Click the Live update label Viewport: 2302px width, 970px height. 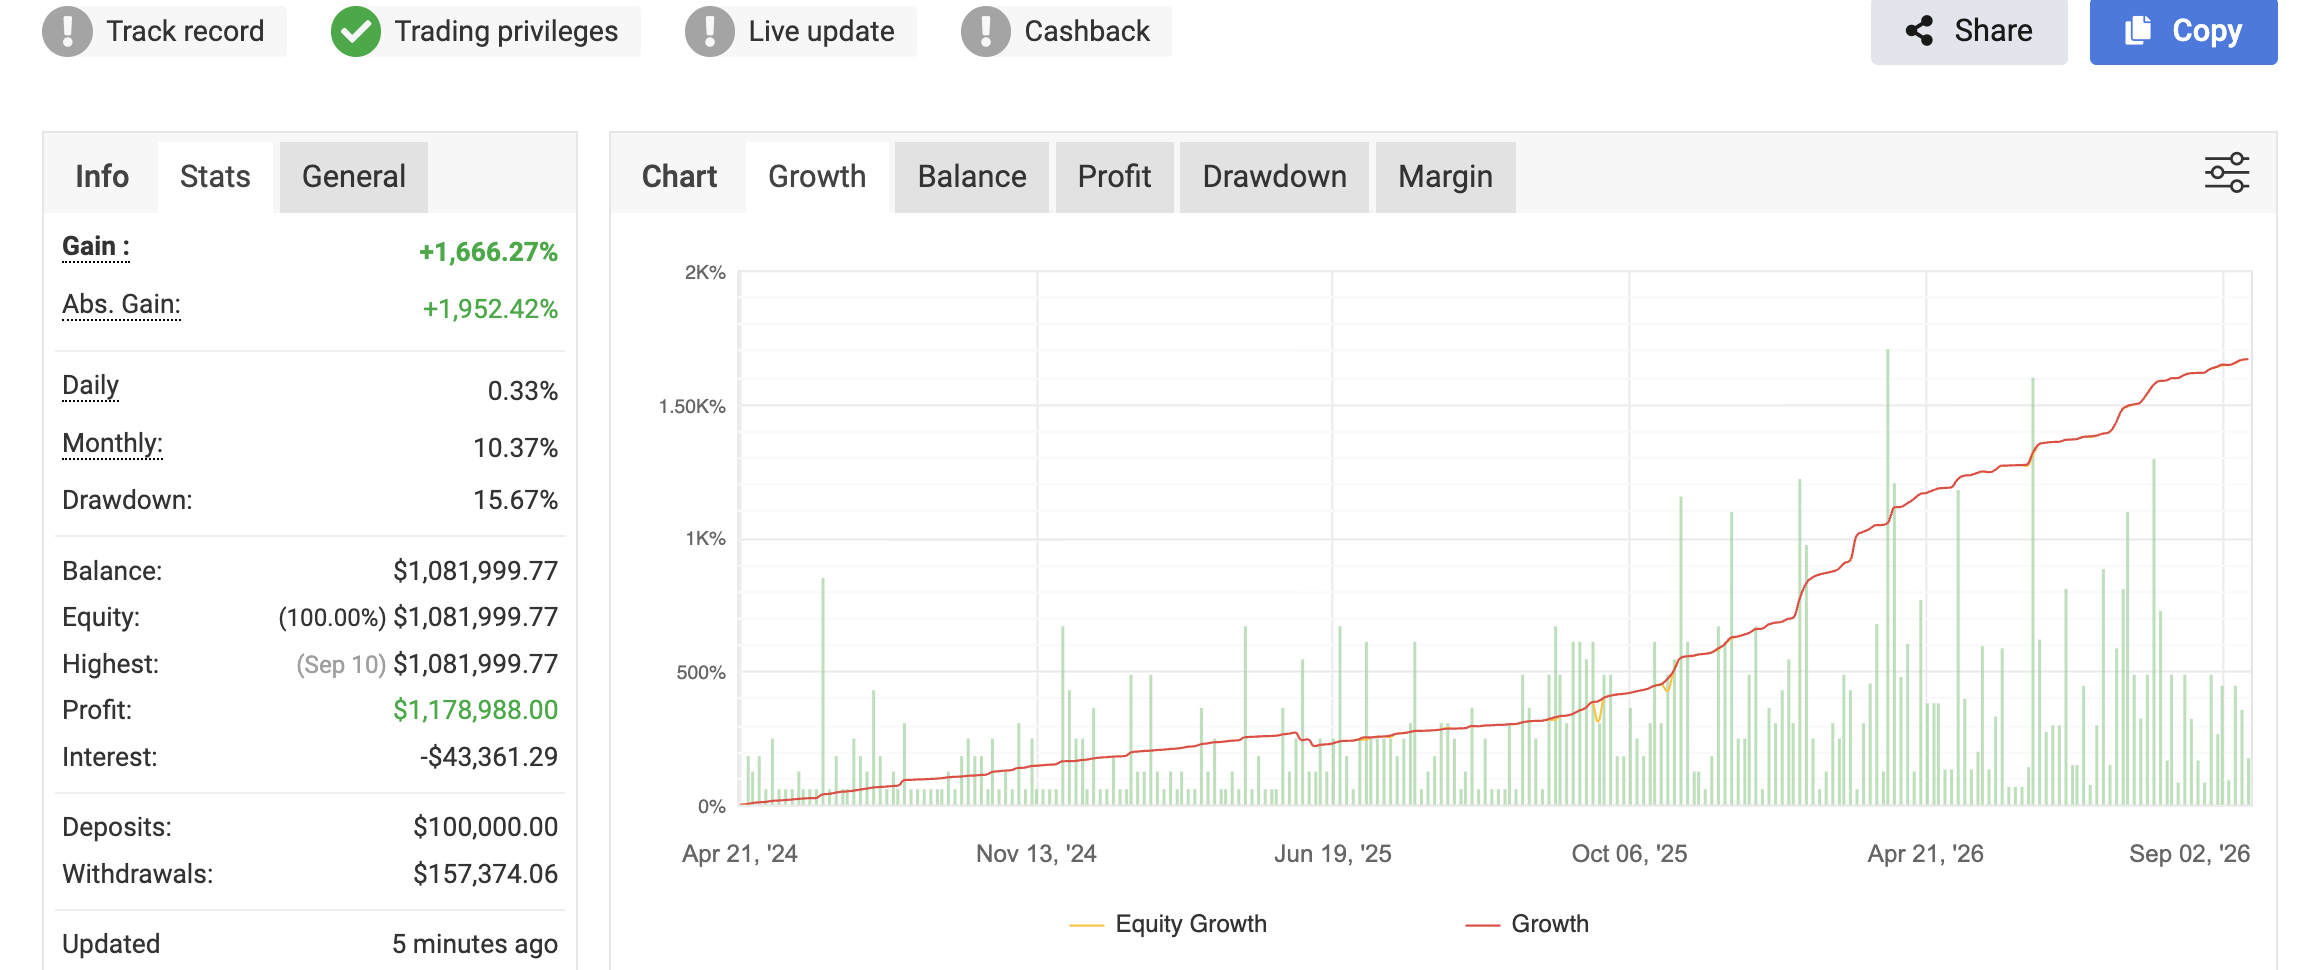tap(821, 31)
